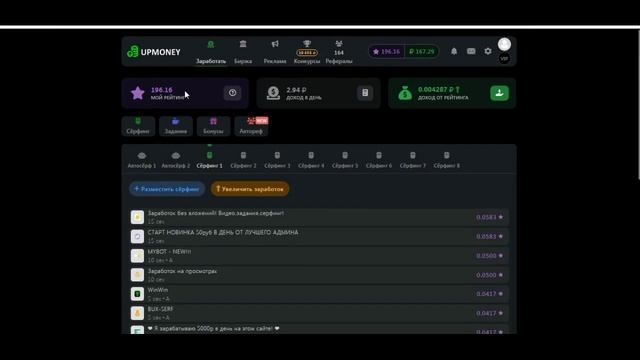Switch to Сёрфинг 2 tab
This screenshot has height=360, width=640.
(x=243, y=160)
